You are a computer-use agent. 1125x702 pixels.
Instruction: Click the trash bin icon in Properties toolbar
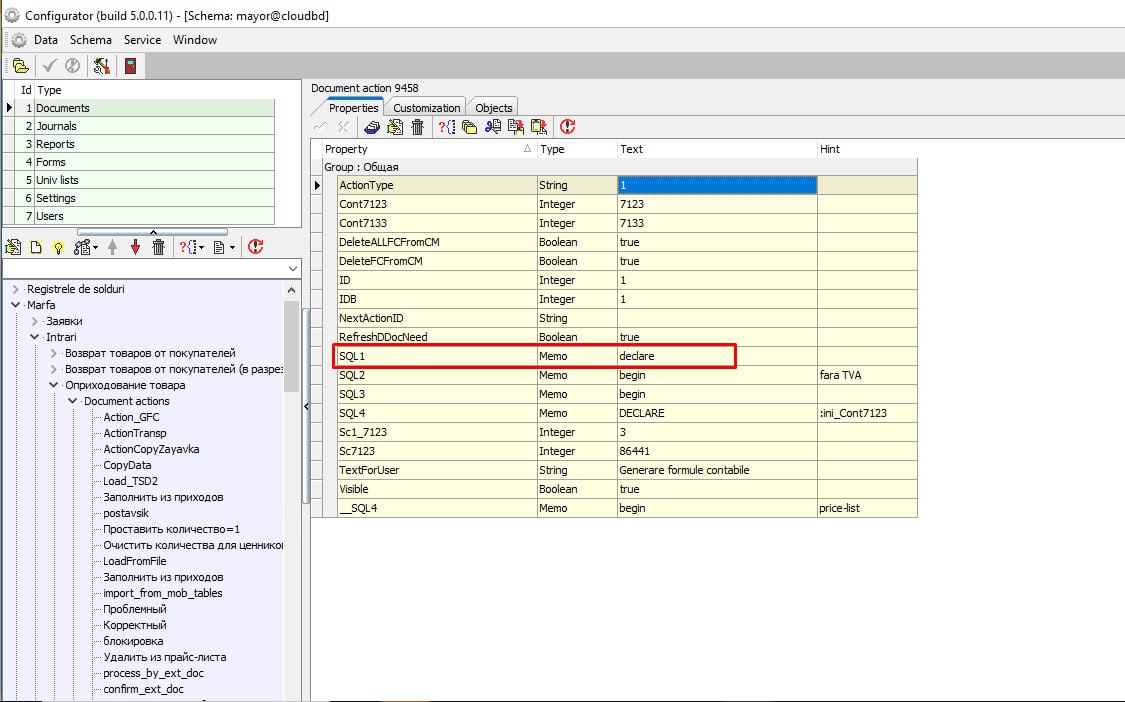pyautogui.click(x=418, y=127)
